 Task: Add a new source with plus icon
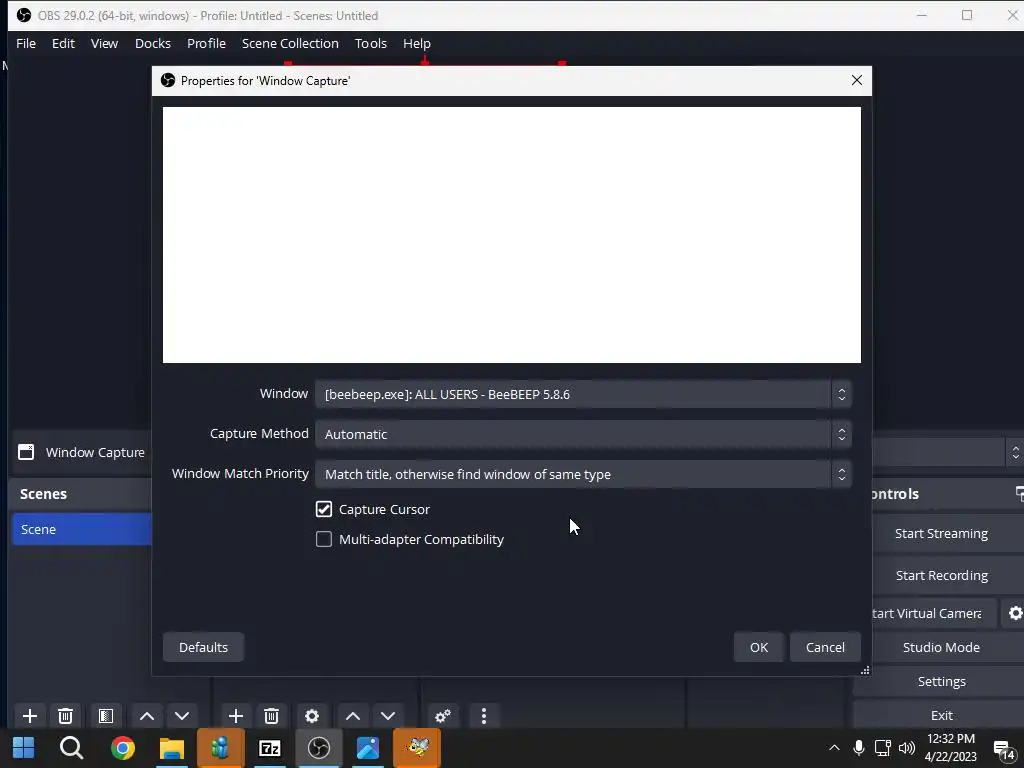click(x=236, y=716)
